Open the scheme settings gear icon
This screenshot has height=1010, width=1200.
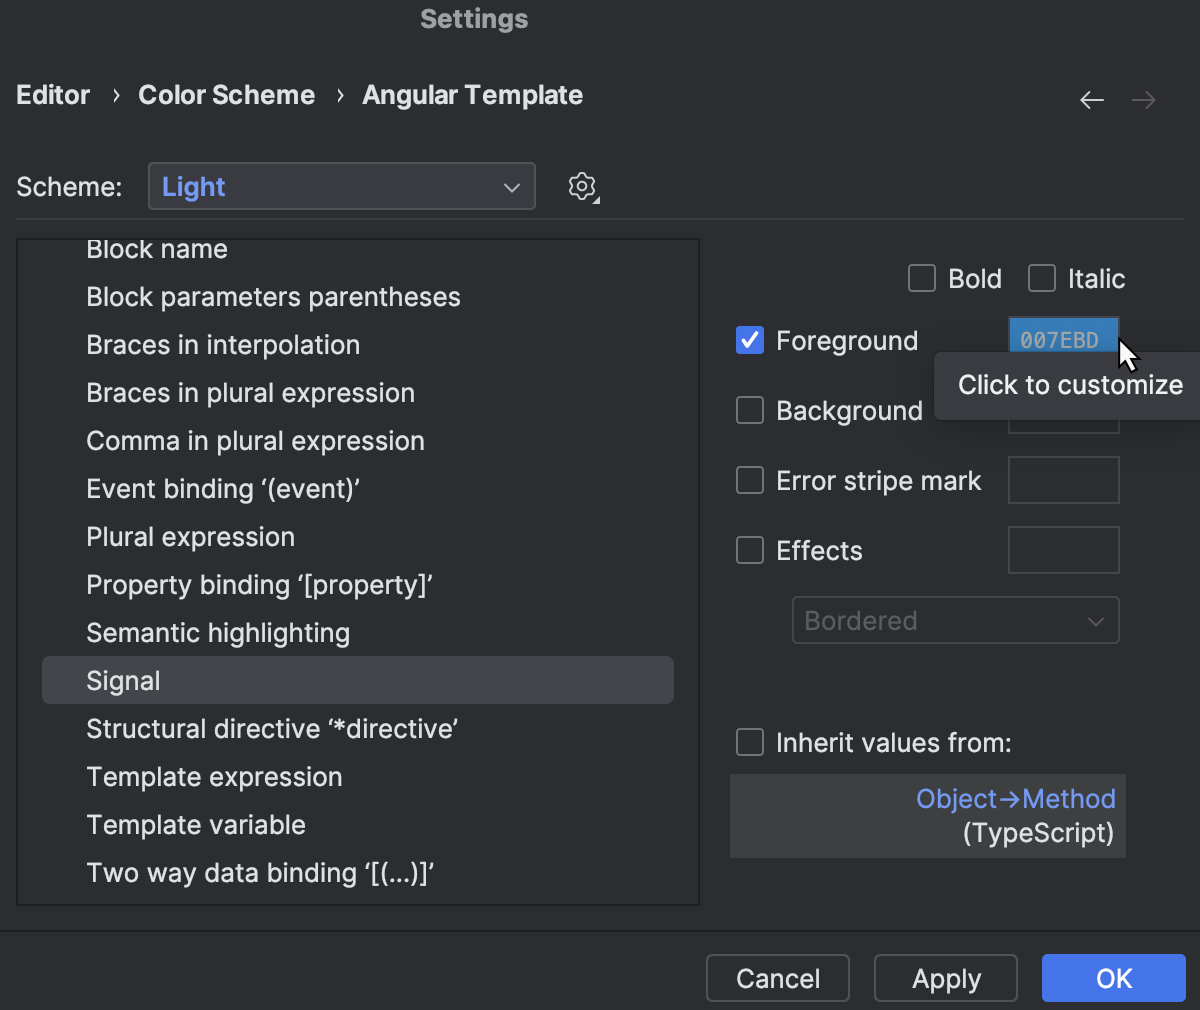[582, 186]
